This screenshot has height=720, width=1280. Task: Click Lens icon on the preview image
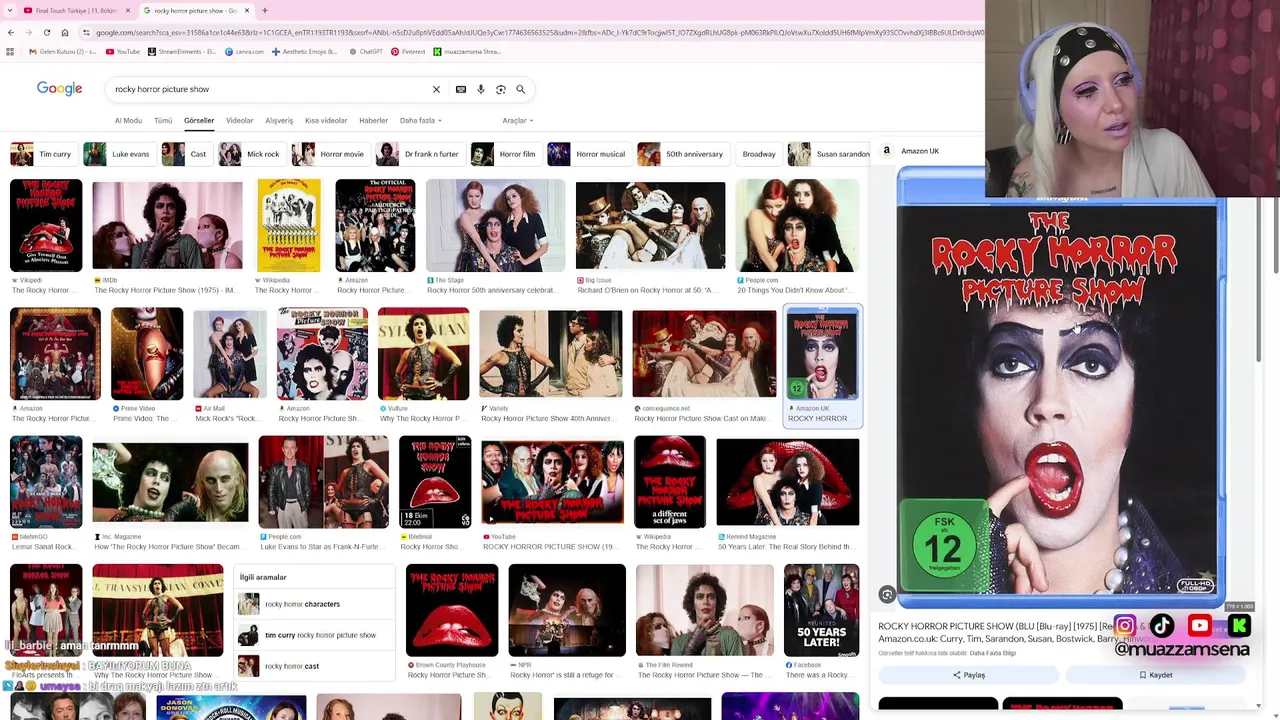click(x=887, y=595)
